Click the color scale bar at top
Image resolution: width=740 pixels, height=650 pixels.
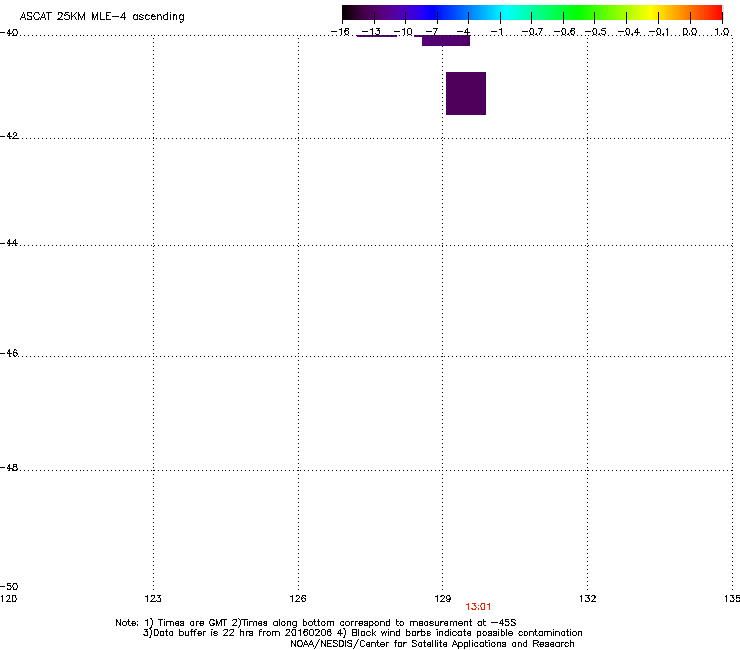pos(532,12)
